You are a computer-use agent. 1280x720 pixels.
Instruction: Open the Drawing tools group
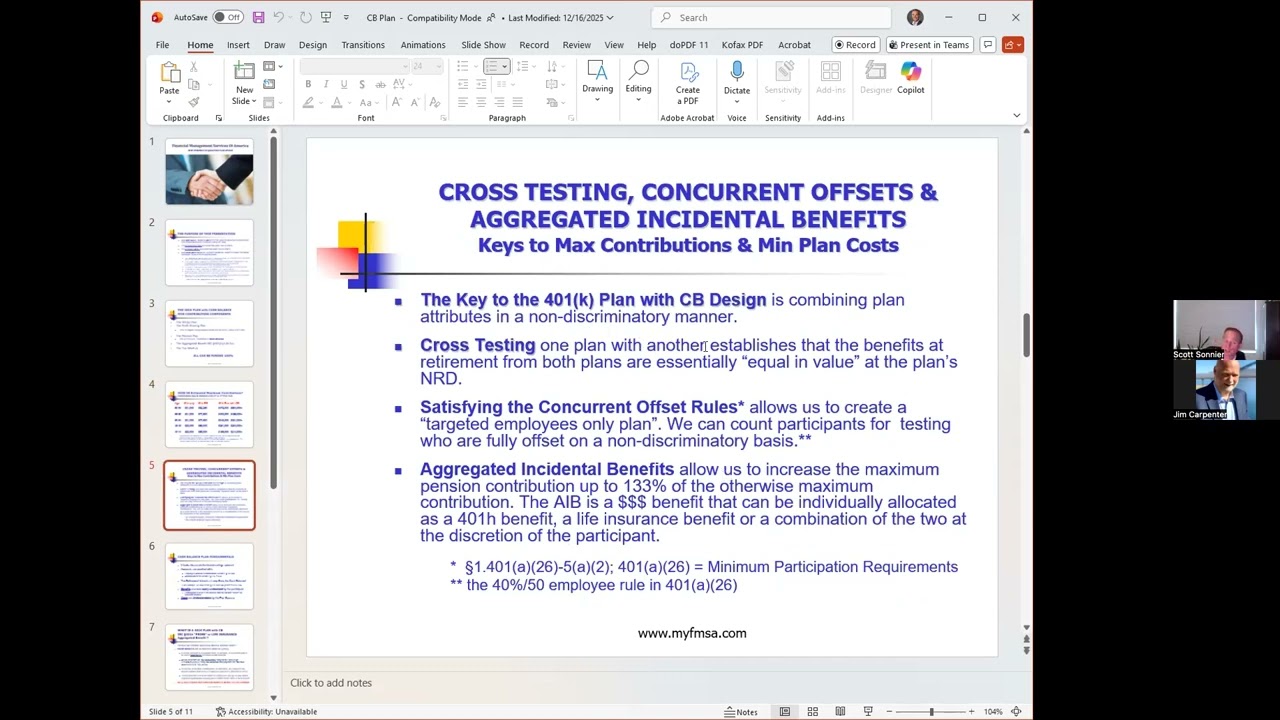[x=597, y=80]
